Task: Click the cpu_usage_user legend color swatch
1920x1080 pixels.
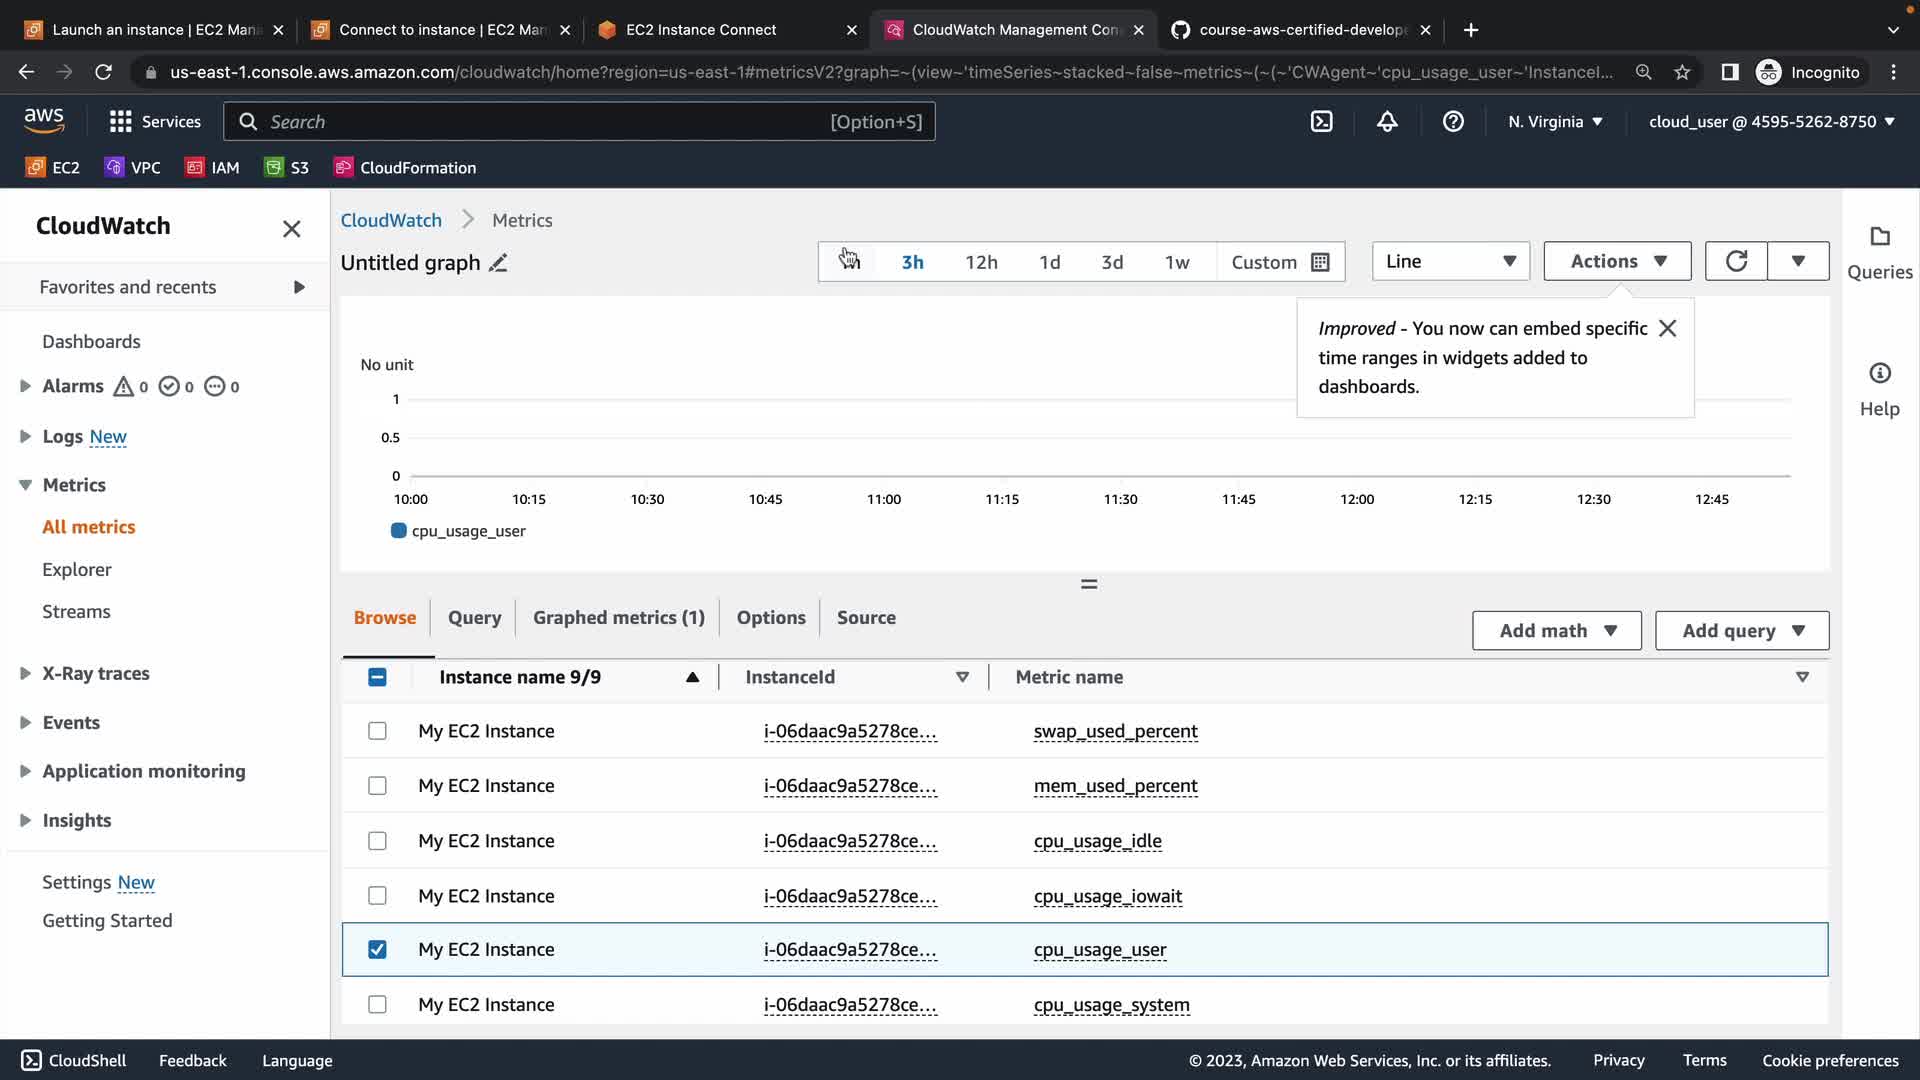Action: click(x=398, y=531)
